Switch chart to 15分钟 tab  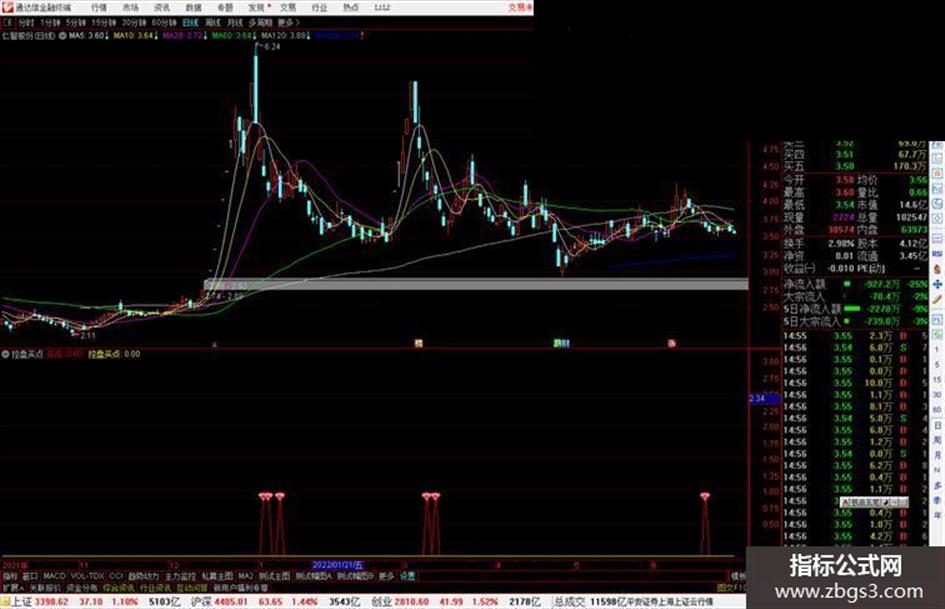[104, 22]
